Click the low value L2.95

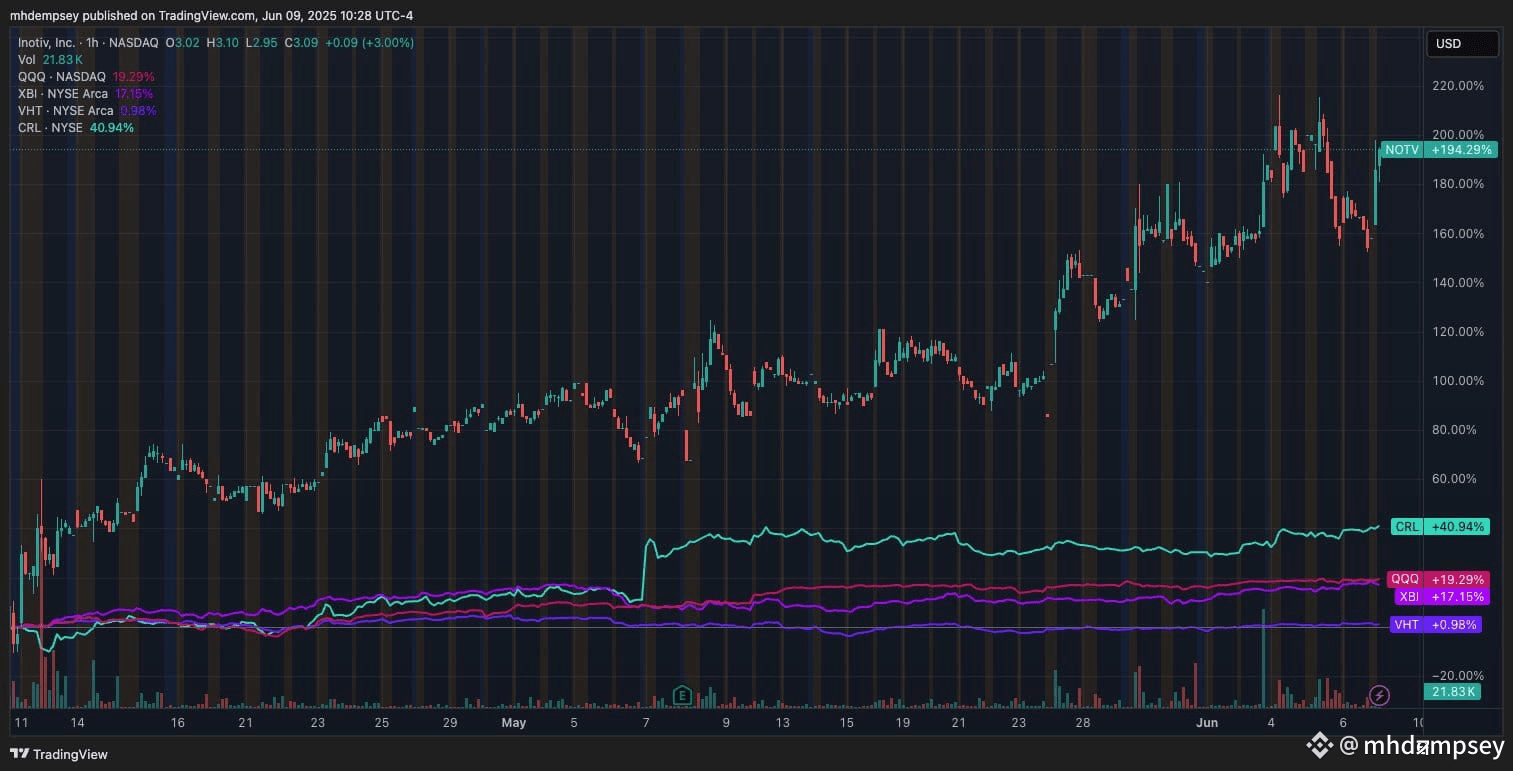pyautogui.click(x=264, y=43)
